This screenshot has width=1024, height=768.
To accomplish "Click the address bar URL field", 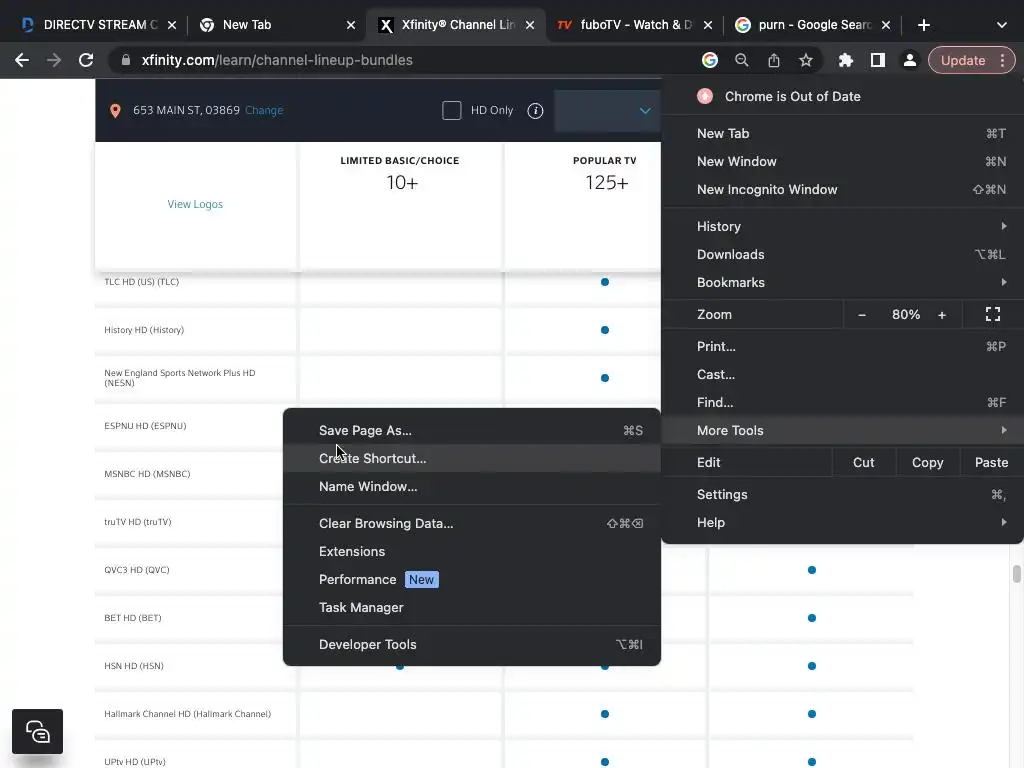I will 405,60.
